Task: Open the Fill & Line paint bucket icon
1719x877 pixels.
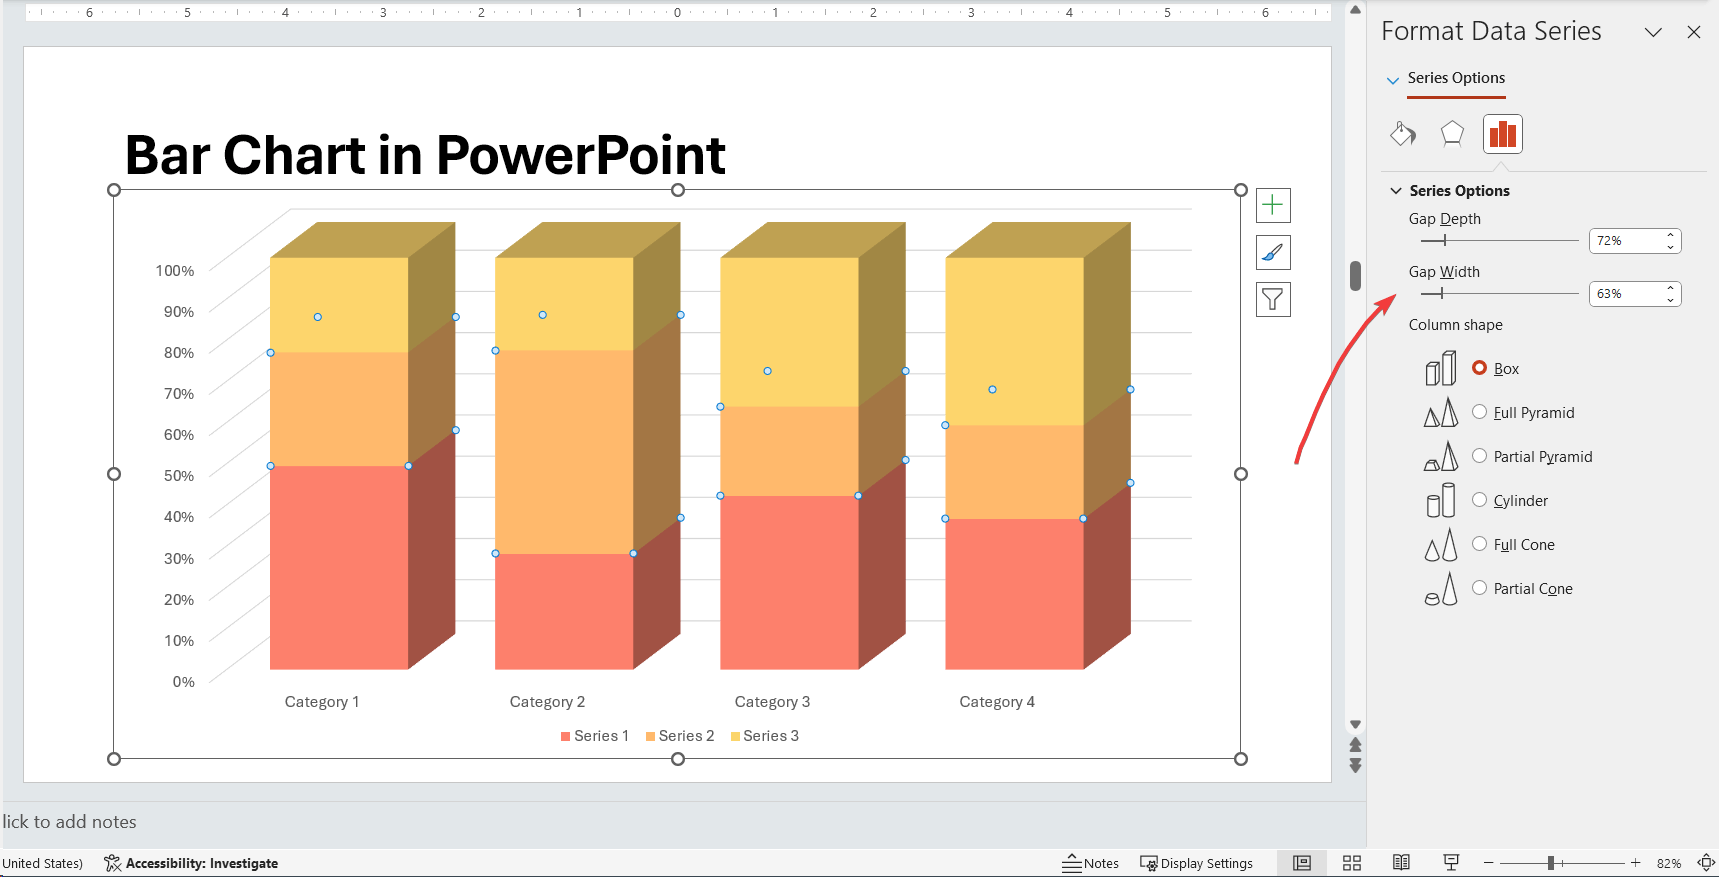Action: pos(1402,134)
